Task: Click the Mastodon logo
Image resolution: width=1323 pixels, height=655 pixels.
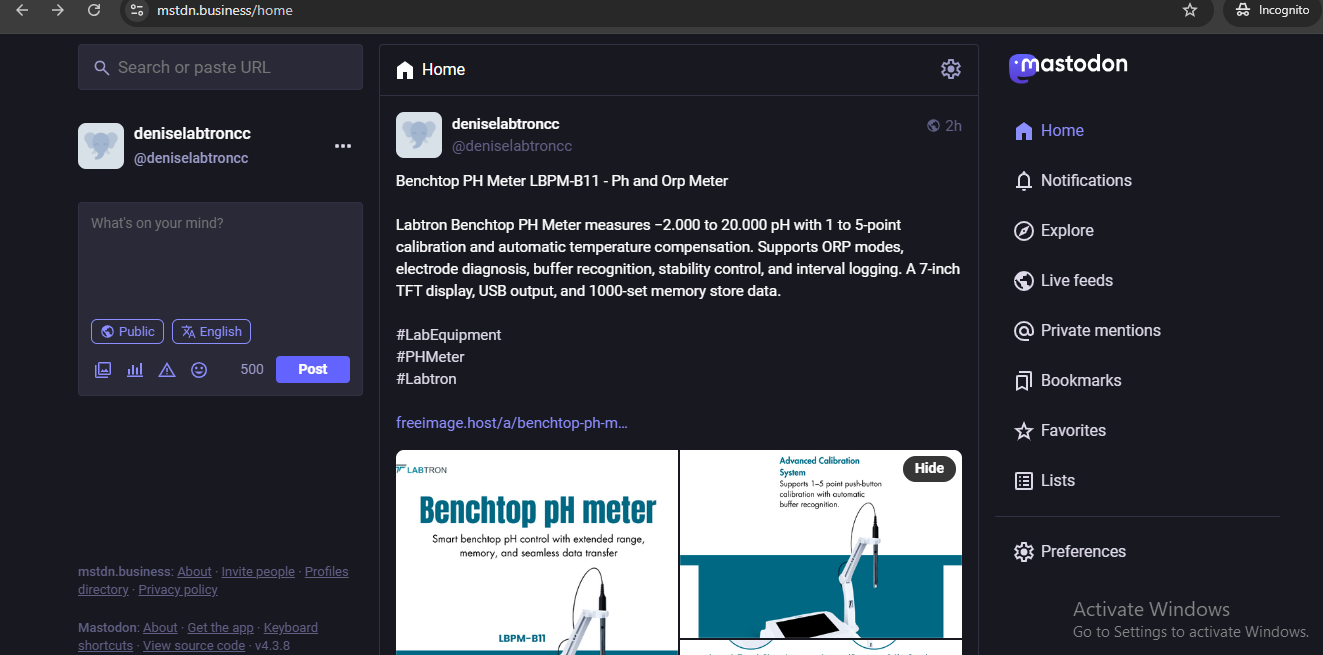Action: click(1068, 66)
